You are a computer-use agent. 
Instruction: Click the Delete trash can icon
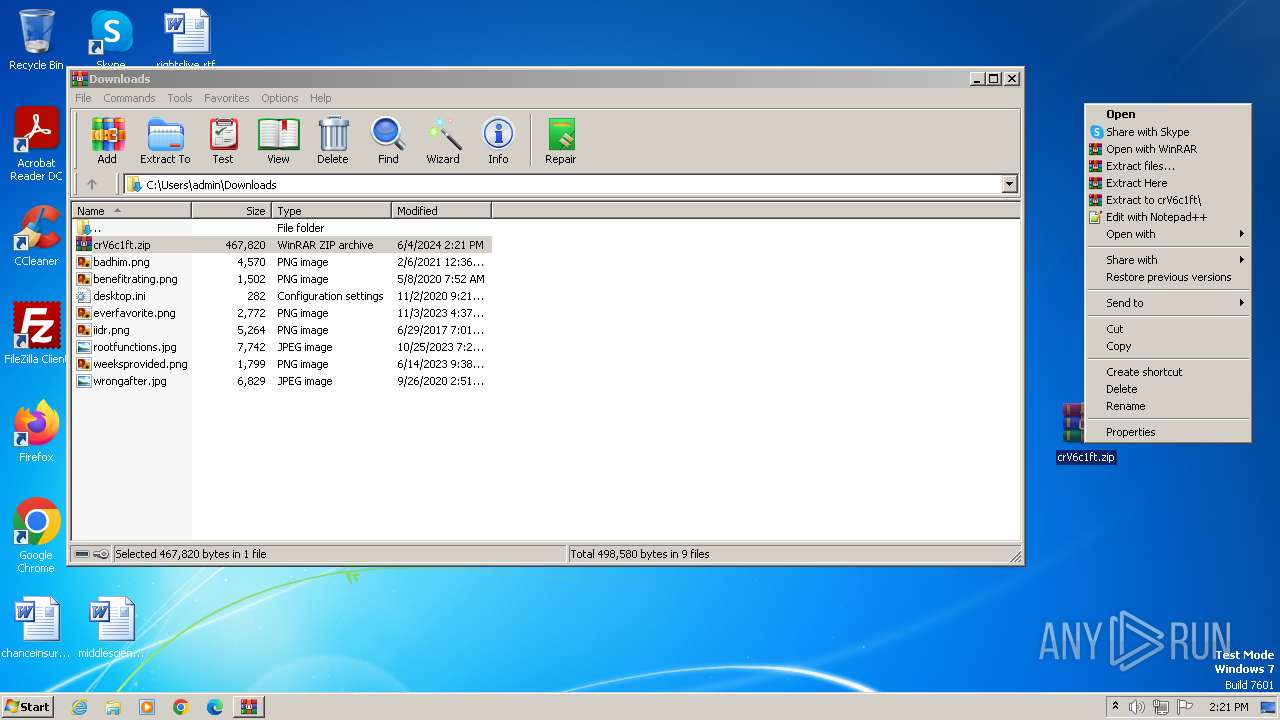click(x=333, y=140)
